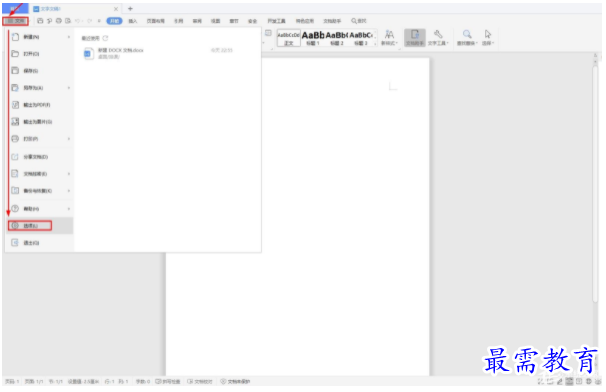Click word count 字数: 0 in status bar
Image resolution: width=606 pixels, height=392 pixels.
143,382
